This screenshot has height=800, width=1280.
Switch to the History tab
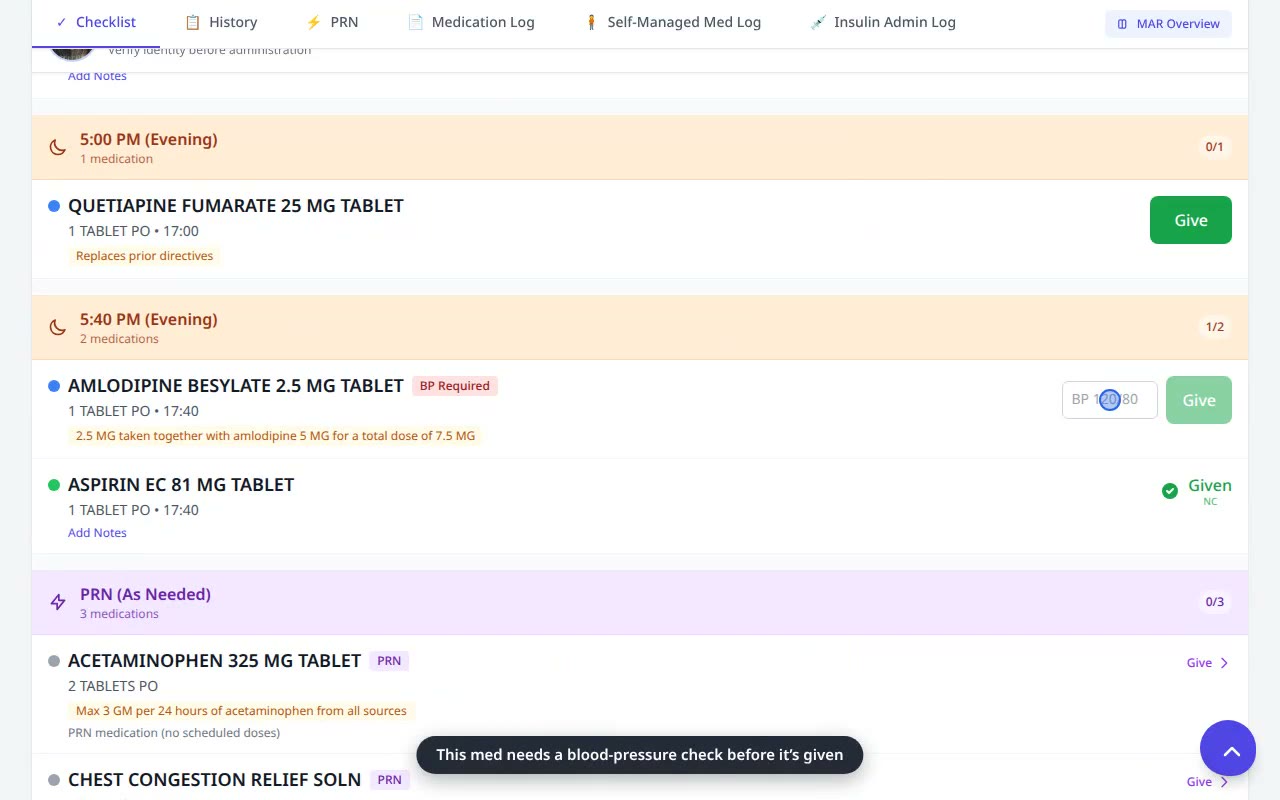[x=221, y=22]
